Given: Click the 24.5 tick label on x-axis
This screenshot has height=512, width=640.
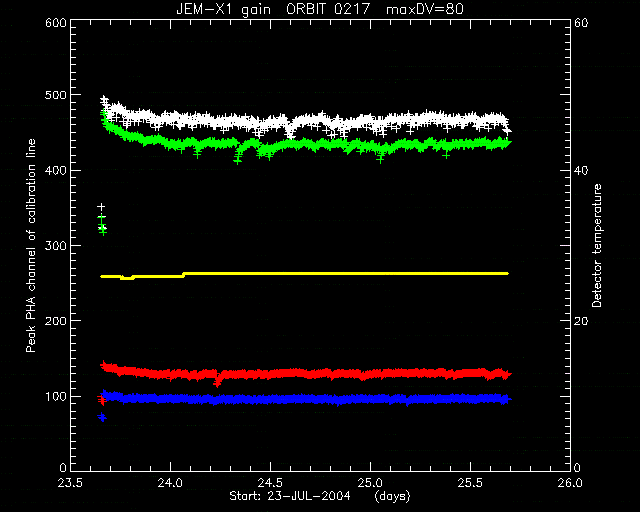Looking at the screenshot, I should tap(270, 483).
